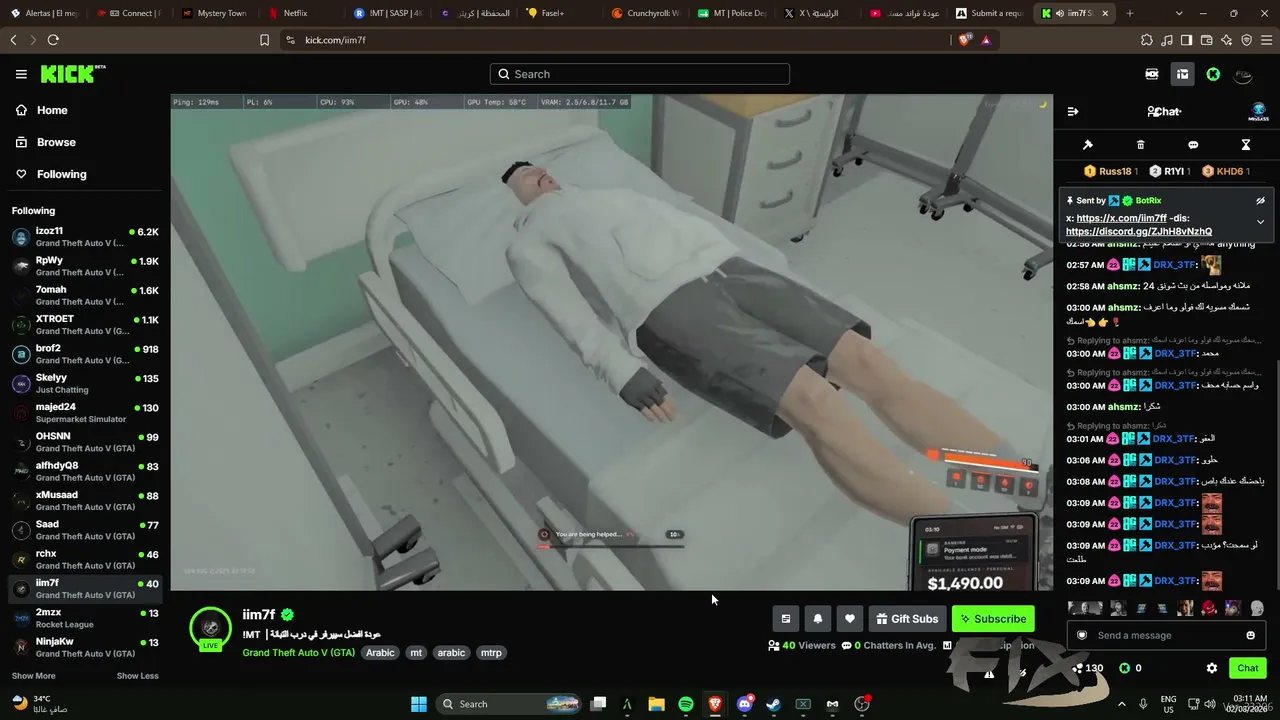Click the hourglass icon in chat toolbar
The height and width of the screenshot is (720, 1280).
(1246, 145)
